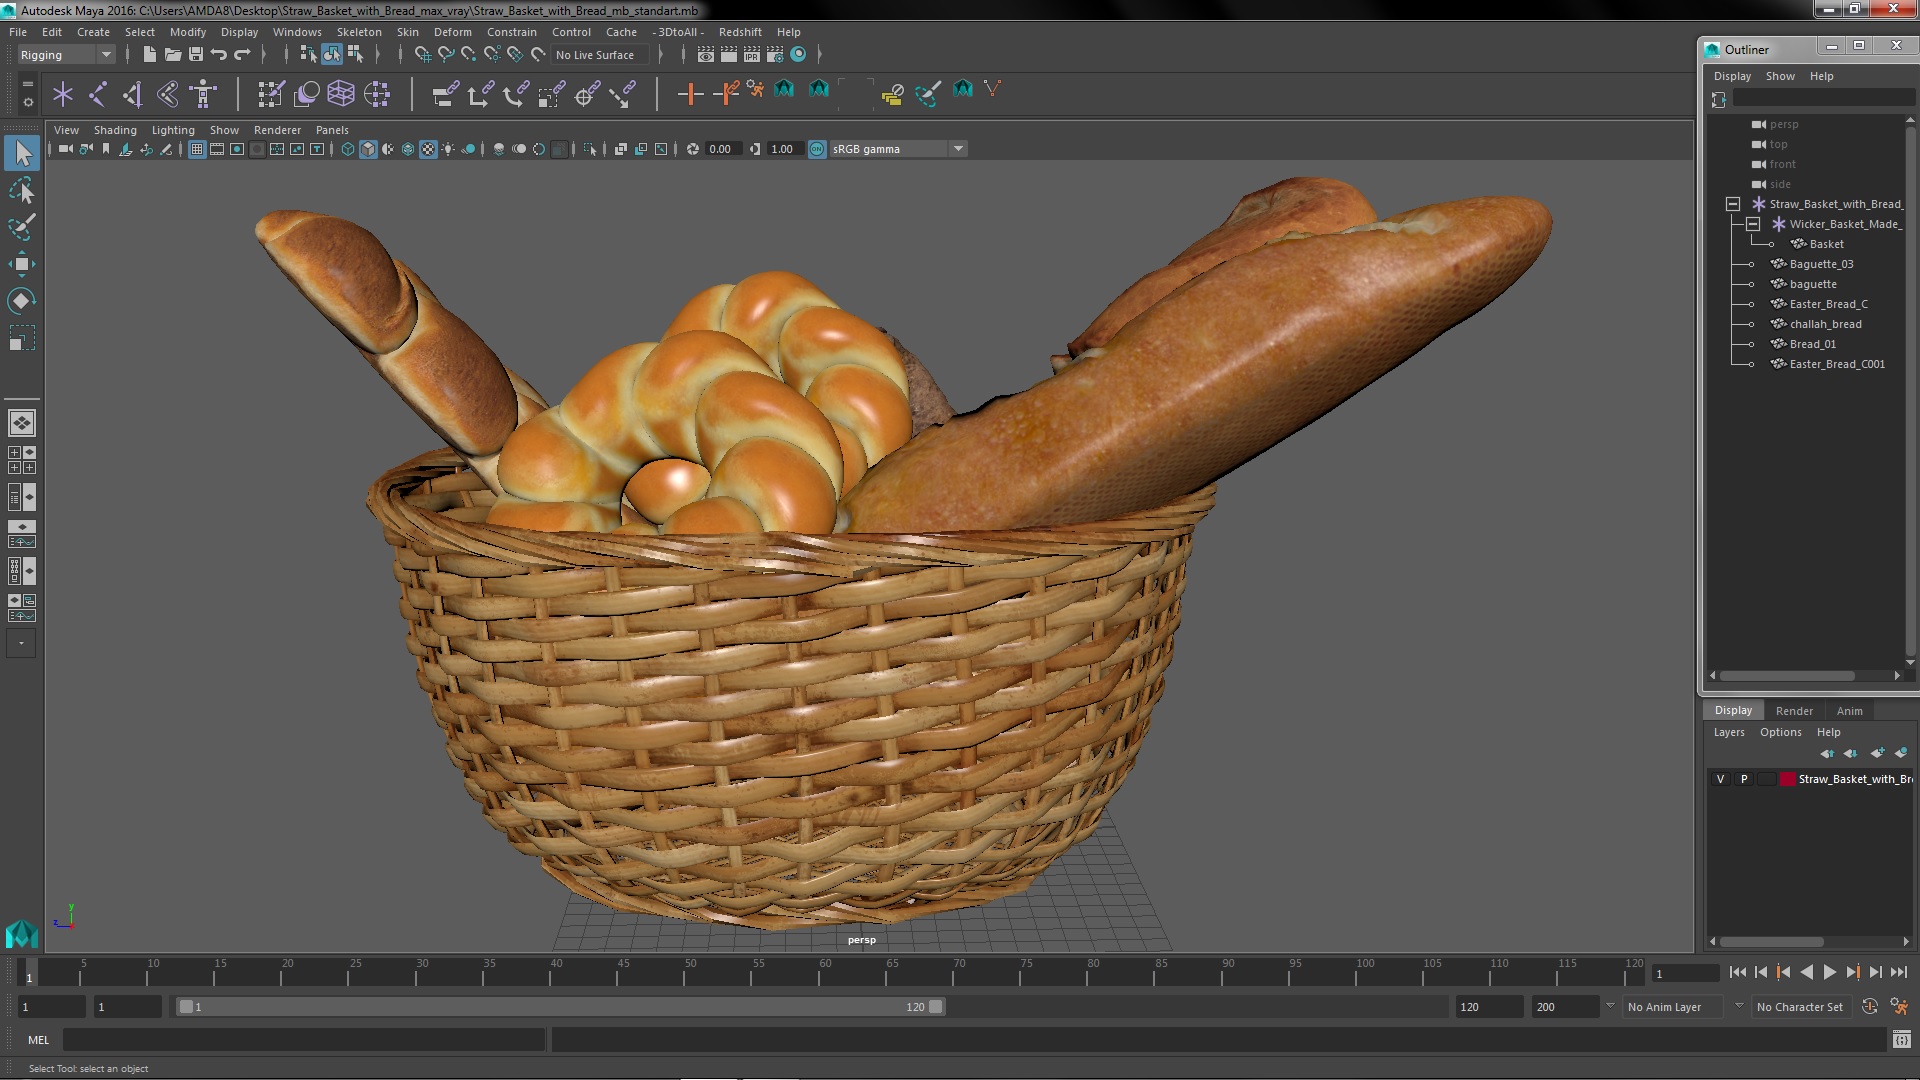Toggle the layer P playback box

click(1744, 779)
